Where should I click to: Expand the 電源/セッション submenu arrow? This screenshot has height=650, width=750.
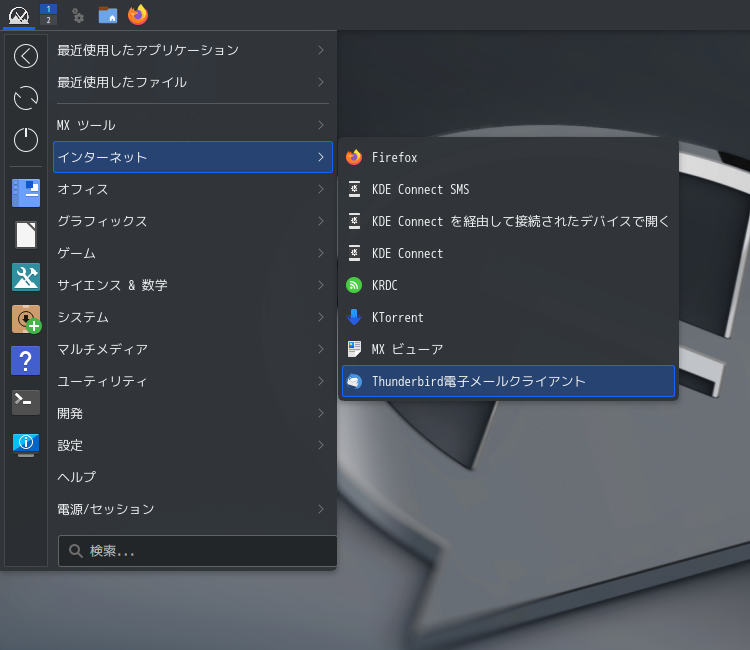(321, 509)
